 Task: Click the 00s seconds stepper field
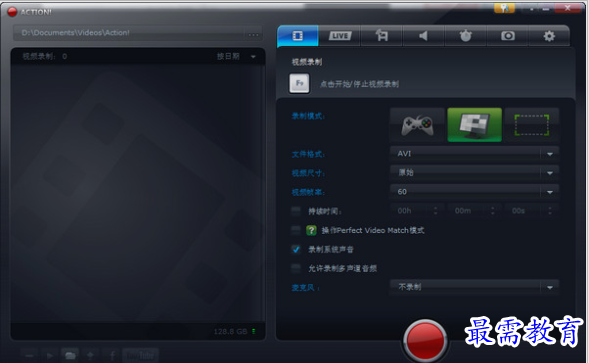point(532,211)
